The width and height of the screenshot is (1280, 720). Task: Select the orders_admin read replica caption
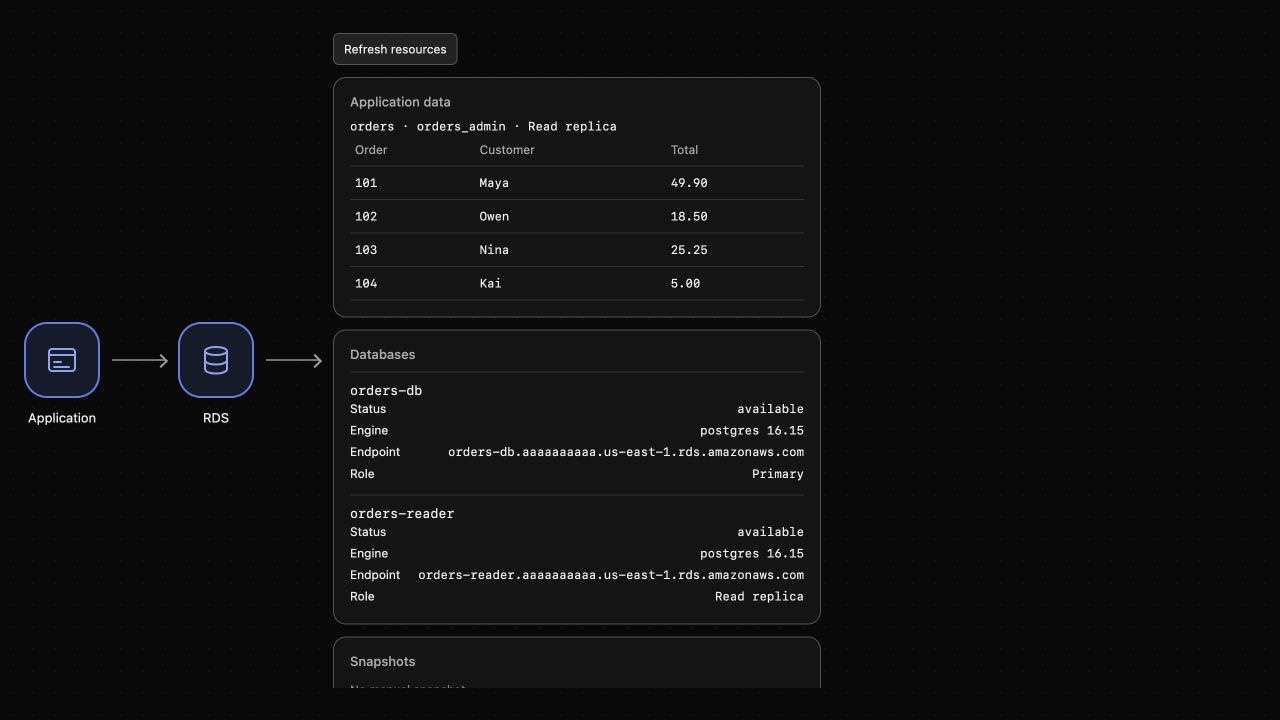click(483, 126)
